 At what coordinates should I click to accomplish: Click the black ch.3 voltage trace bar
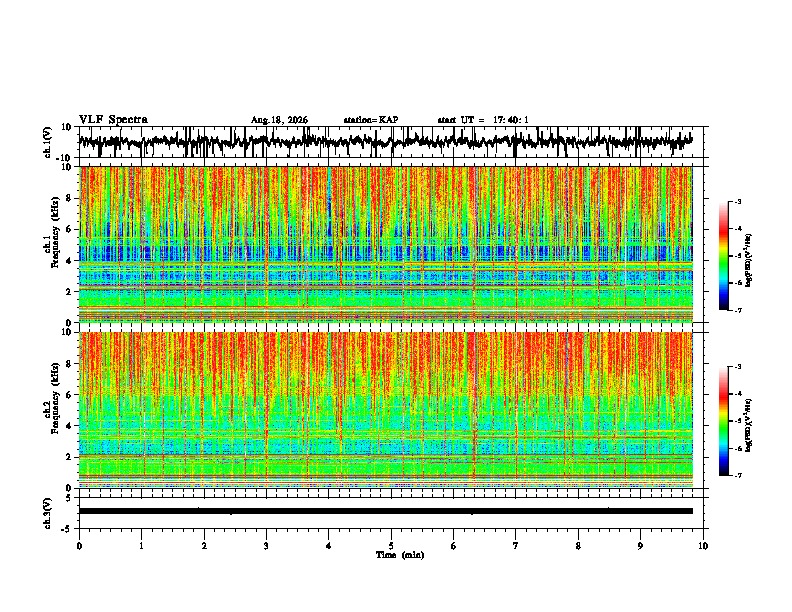coord(385,511)
